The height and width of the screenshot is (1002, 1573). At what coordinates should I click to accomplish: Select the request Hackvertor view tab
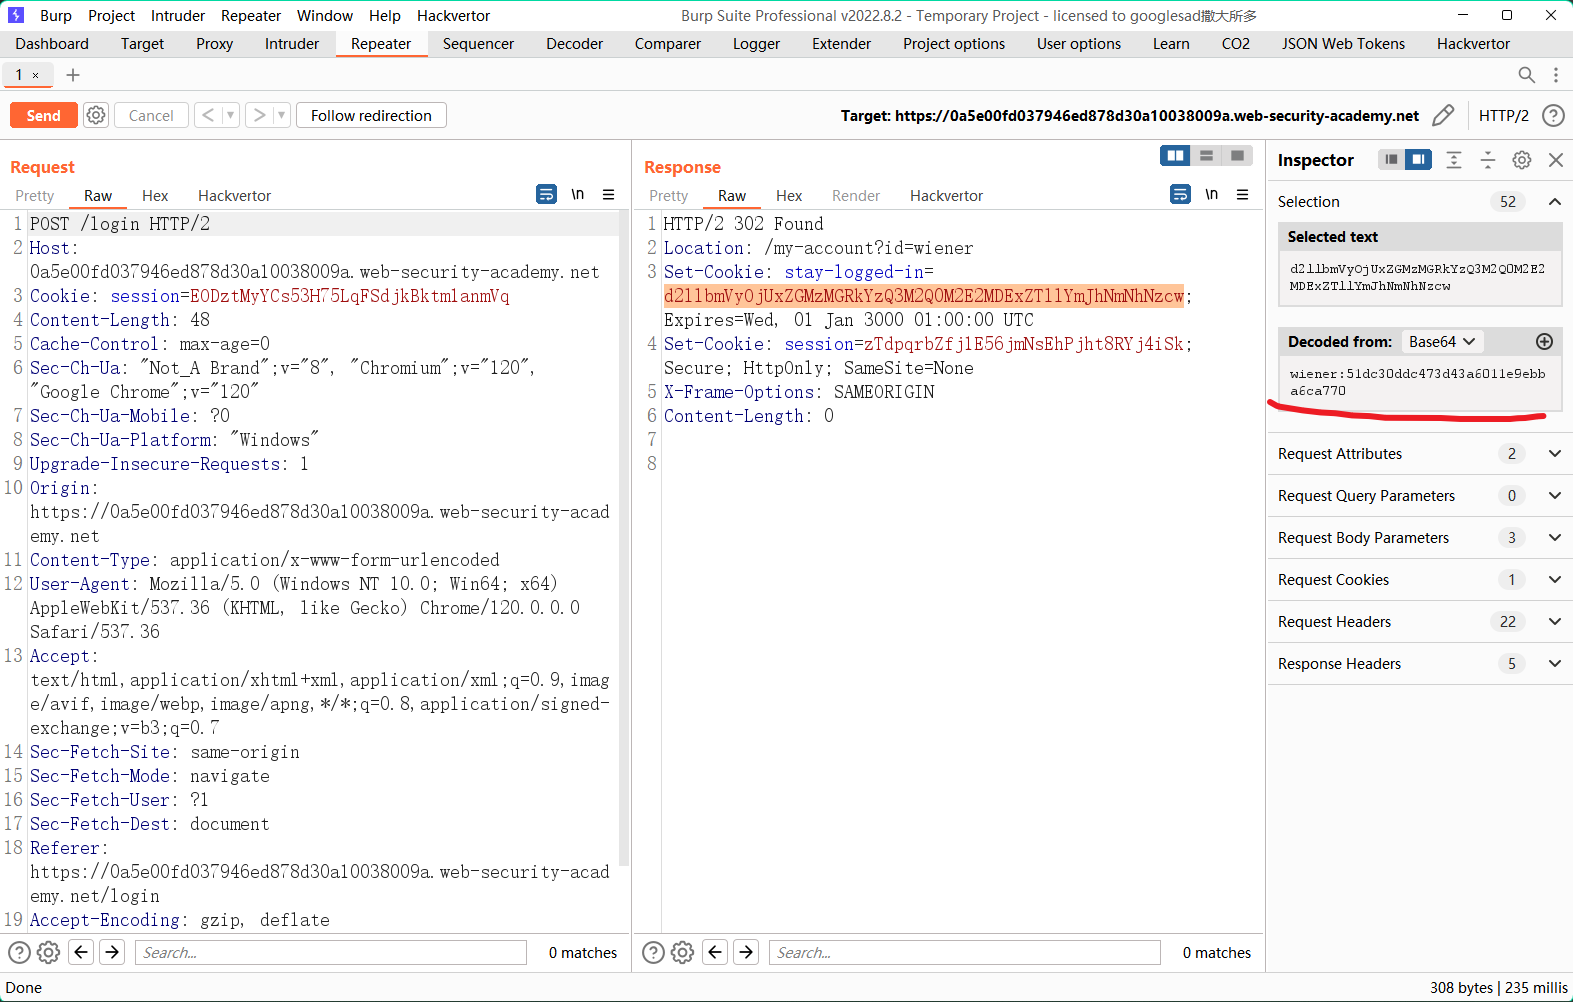coord(234,195)
